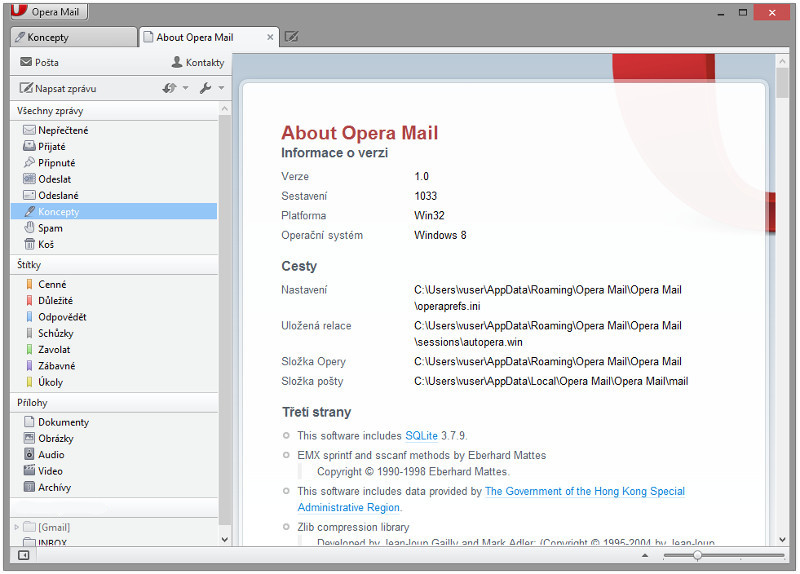Open Dokumenty attachments
The height and width of the screenshot is (574, 800).
point(114,422)
